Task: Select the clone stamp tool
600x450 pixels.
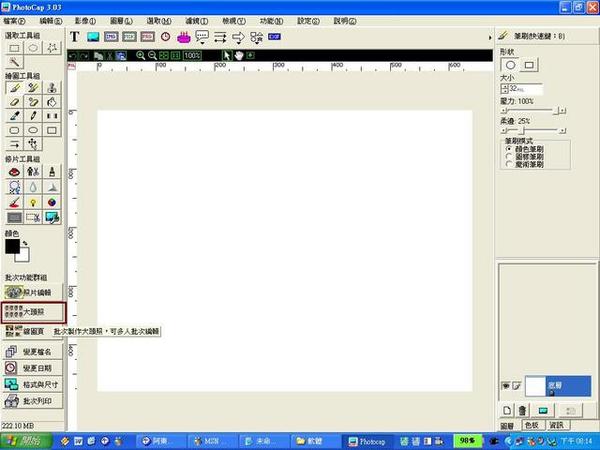Action: tap(52, 88)
